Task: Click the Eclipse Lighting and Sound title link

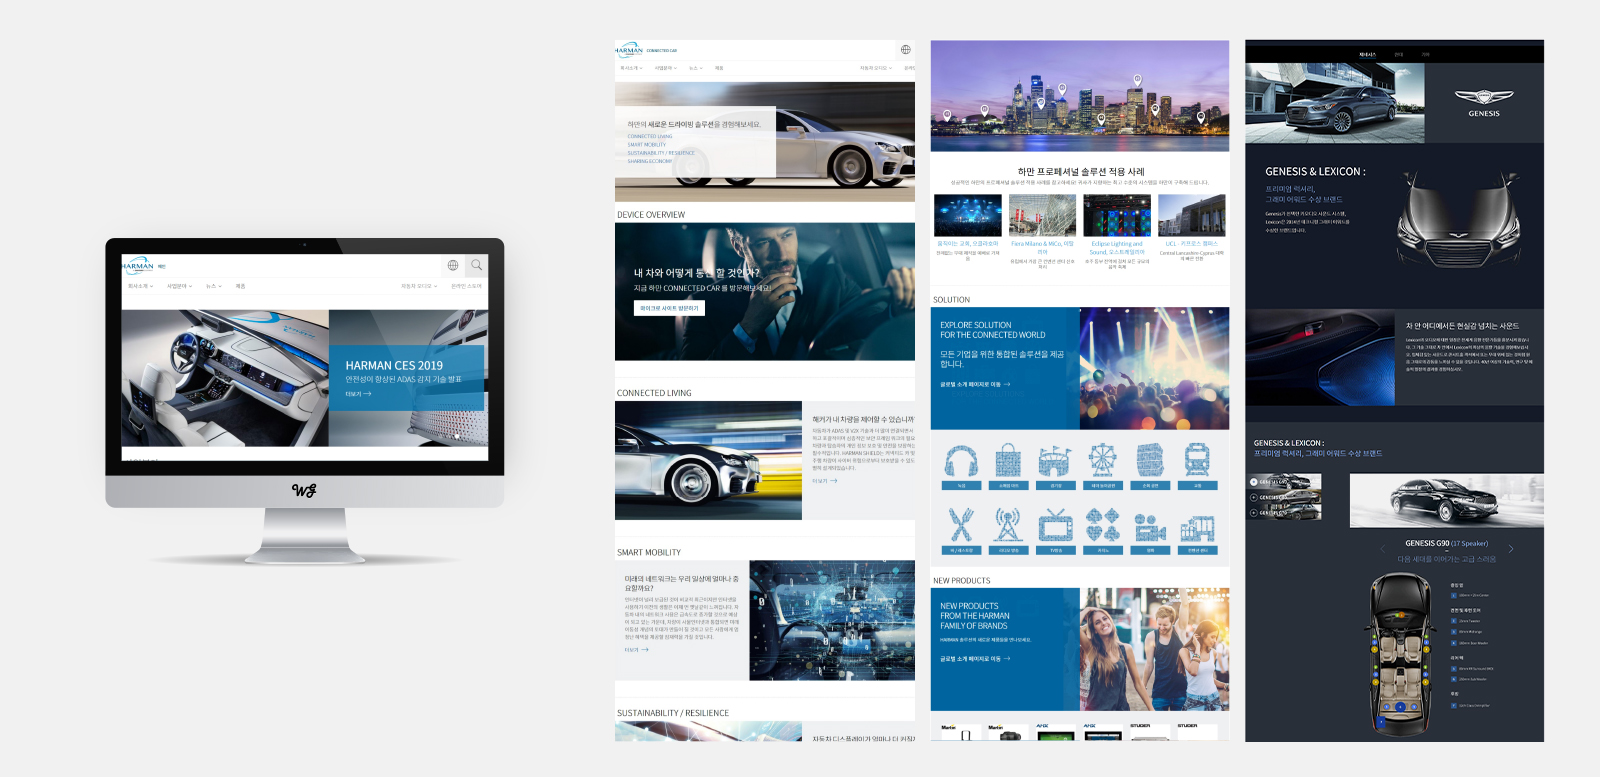Action: [1117, 247]
